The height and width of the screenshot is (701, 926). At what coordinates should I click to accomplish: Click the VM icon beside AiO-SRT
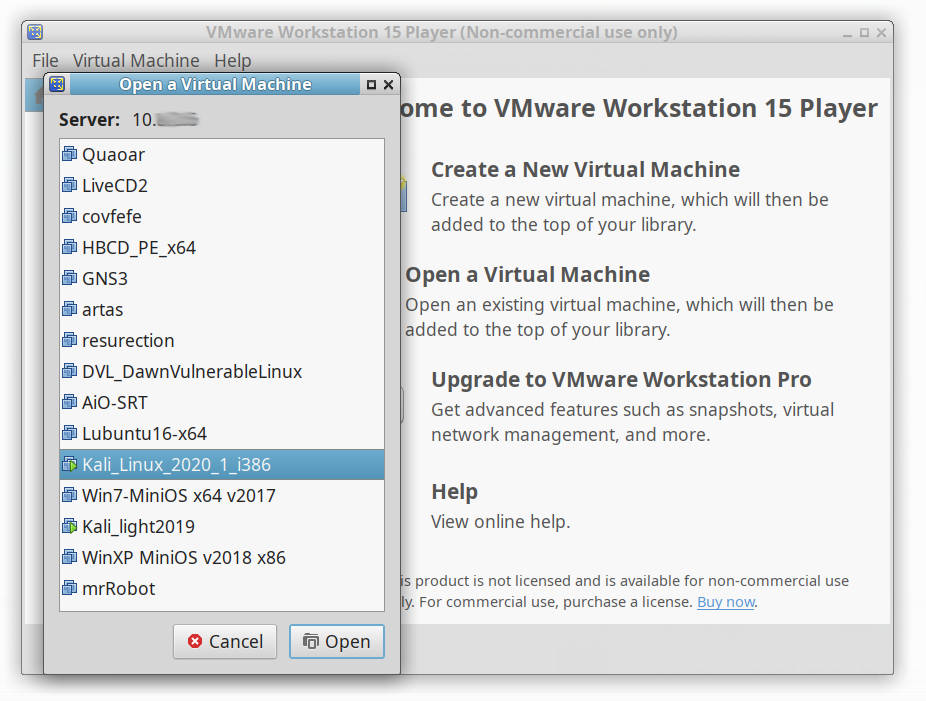70,402
